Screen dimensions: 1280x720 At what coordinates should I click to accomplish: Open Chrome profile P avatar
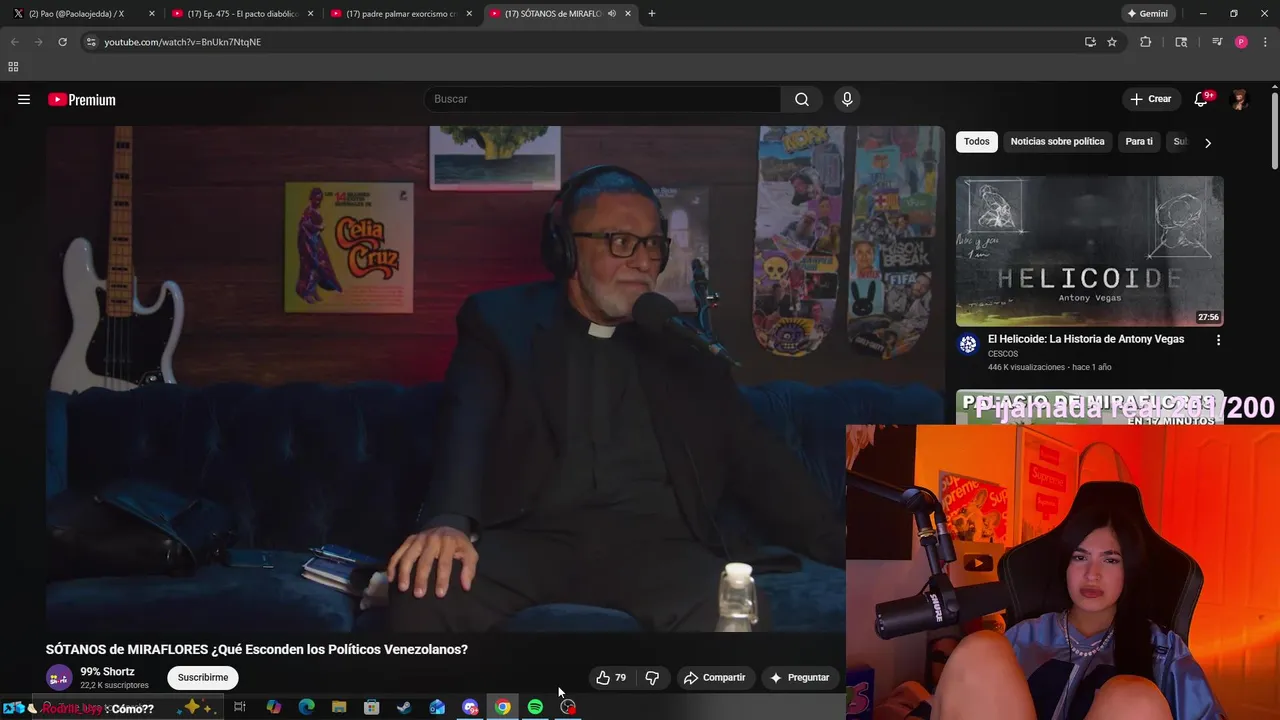click(1241, 42)
